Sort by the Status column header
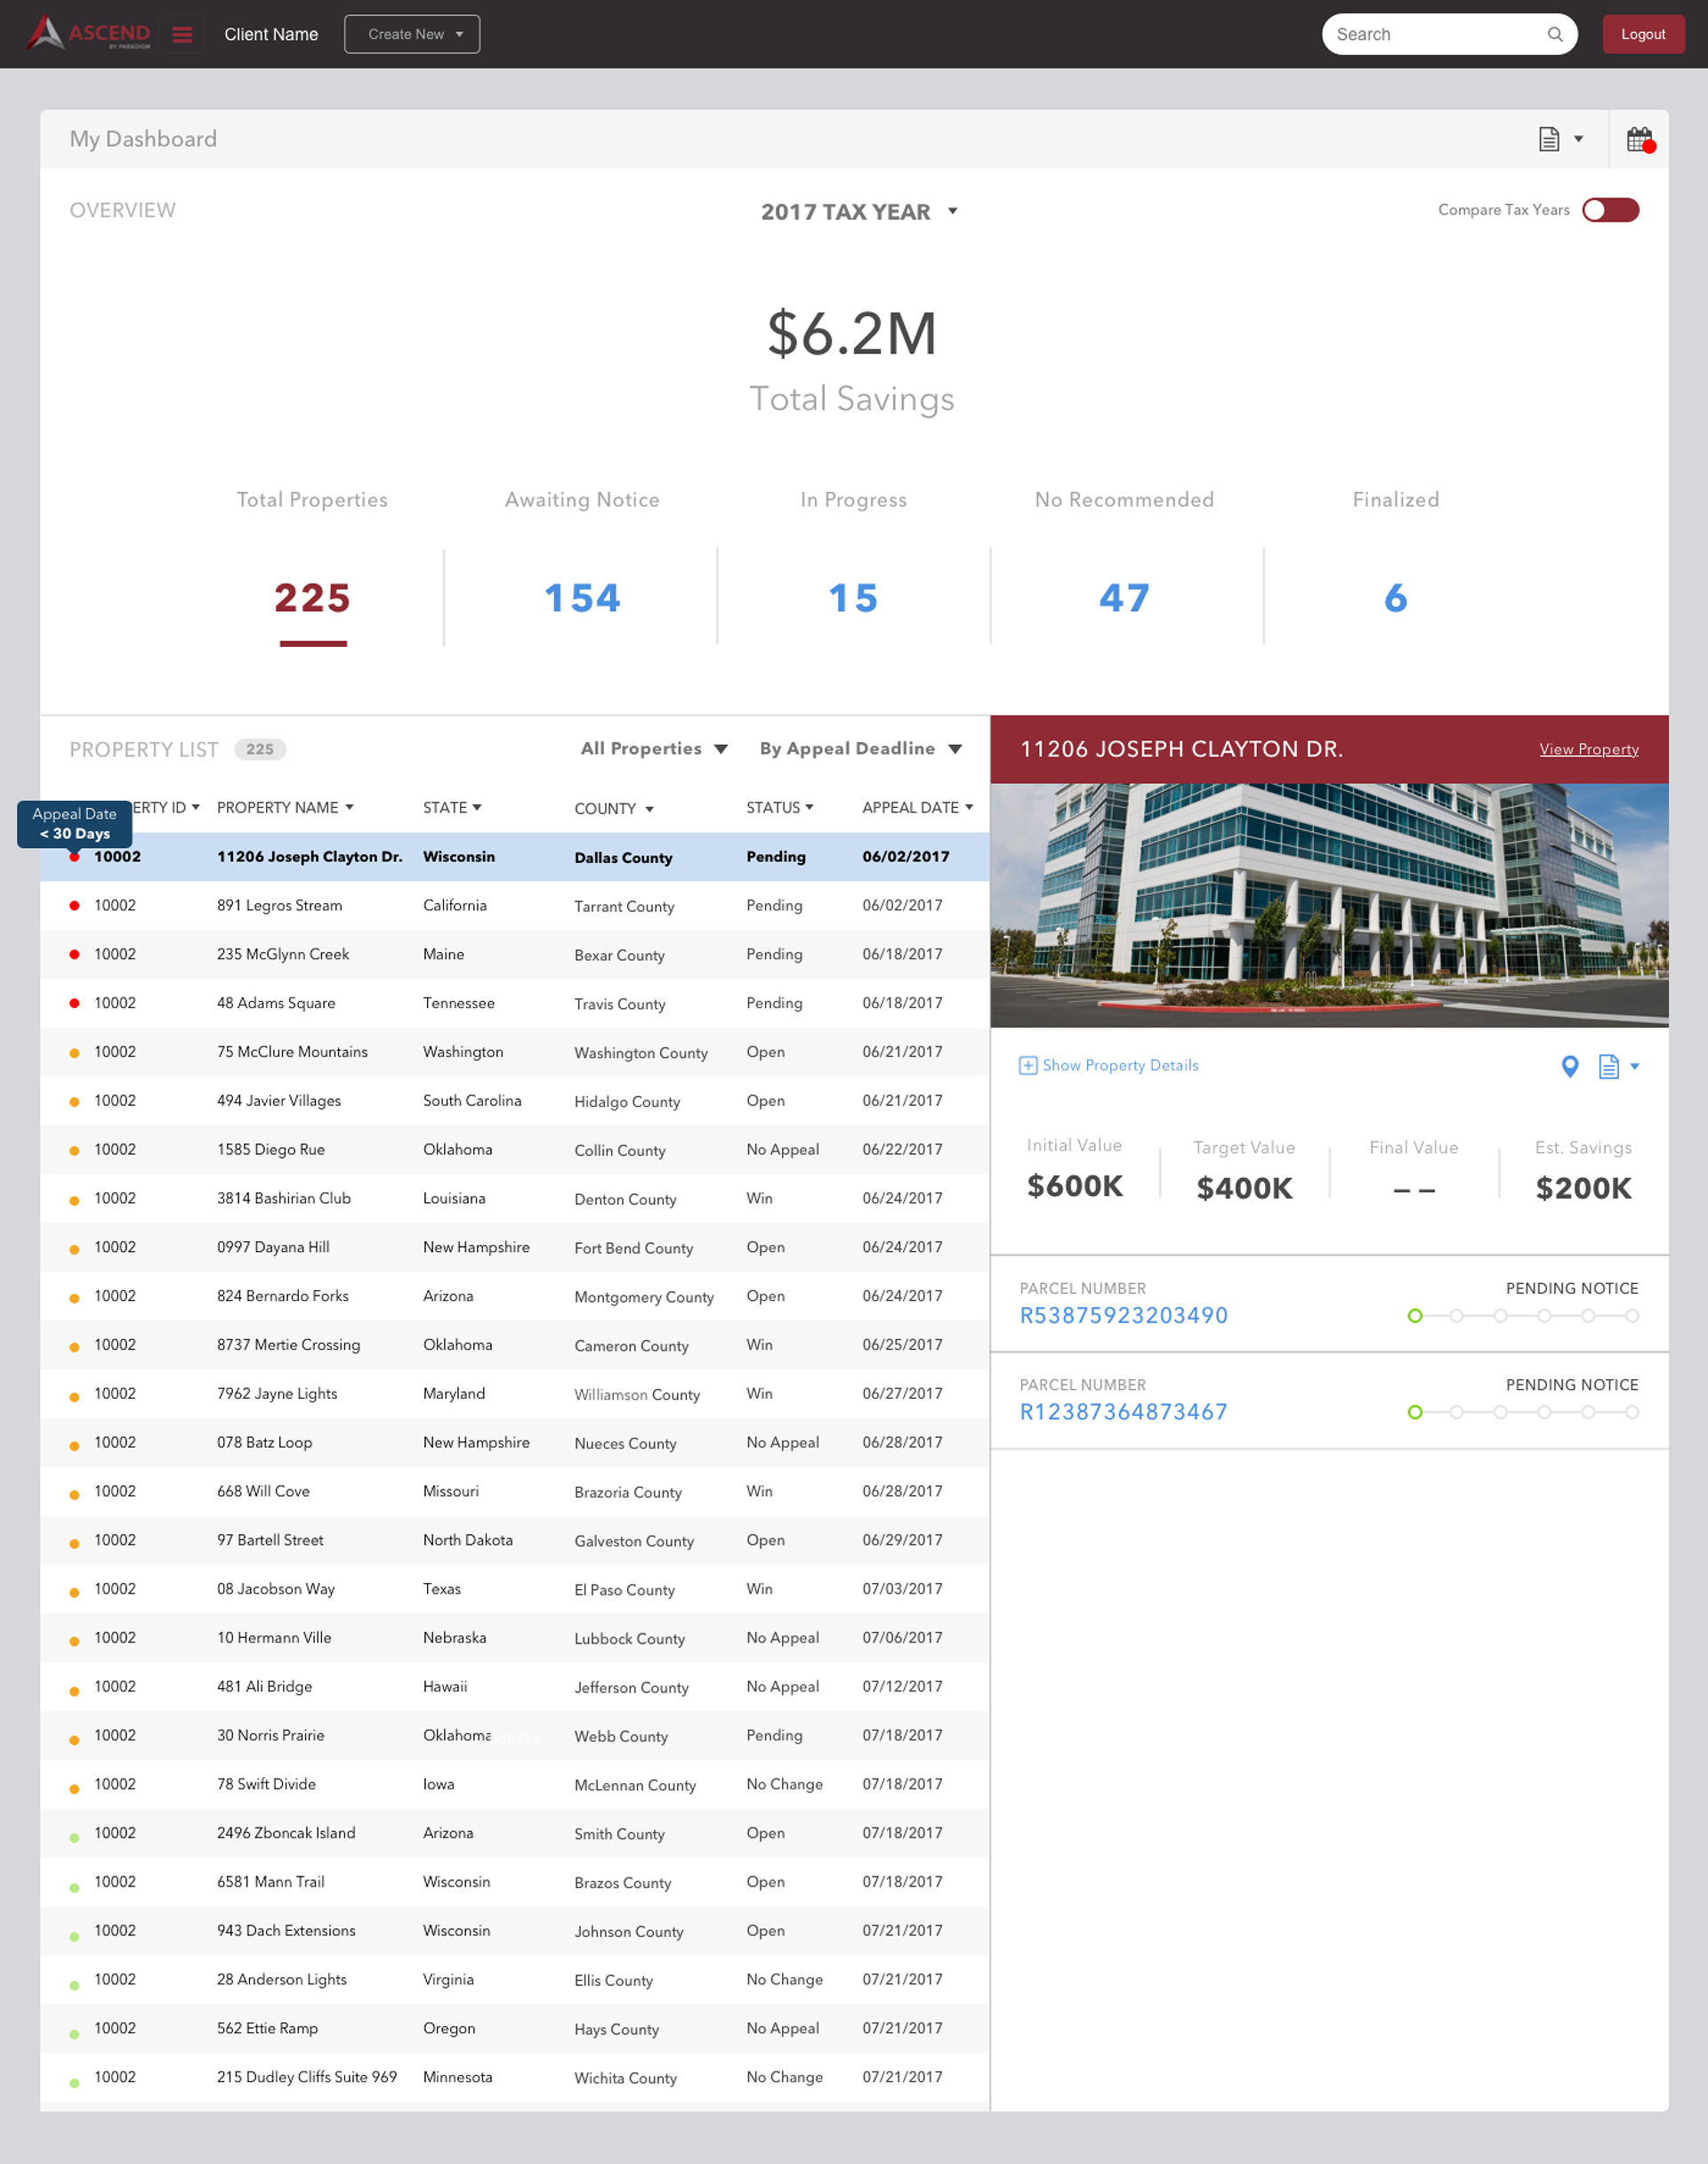The image size is (1708, 2164). click(x=780, y=807)
